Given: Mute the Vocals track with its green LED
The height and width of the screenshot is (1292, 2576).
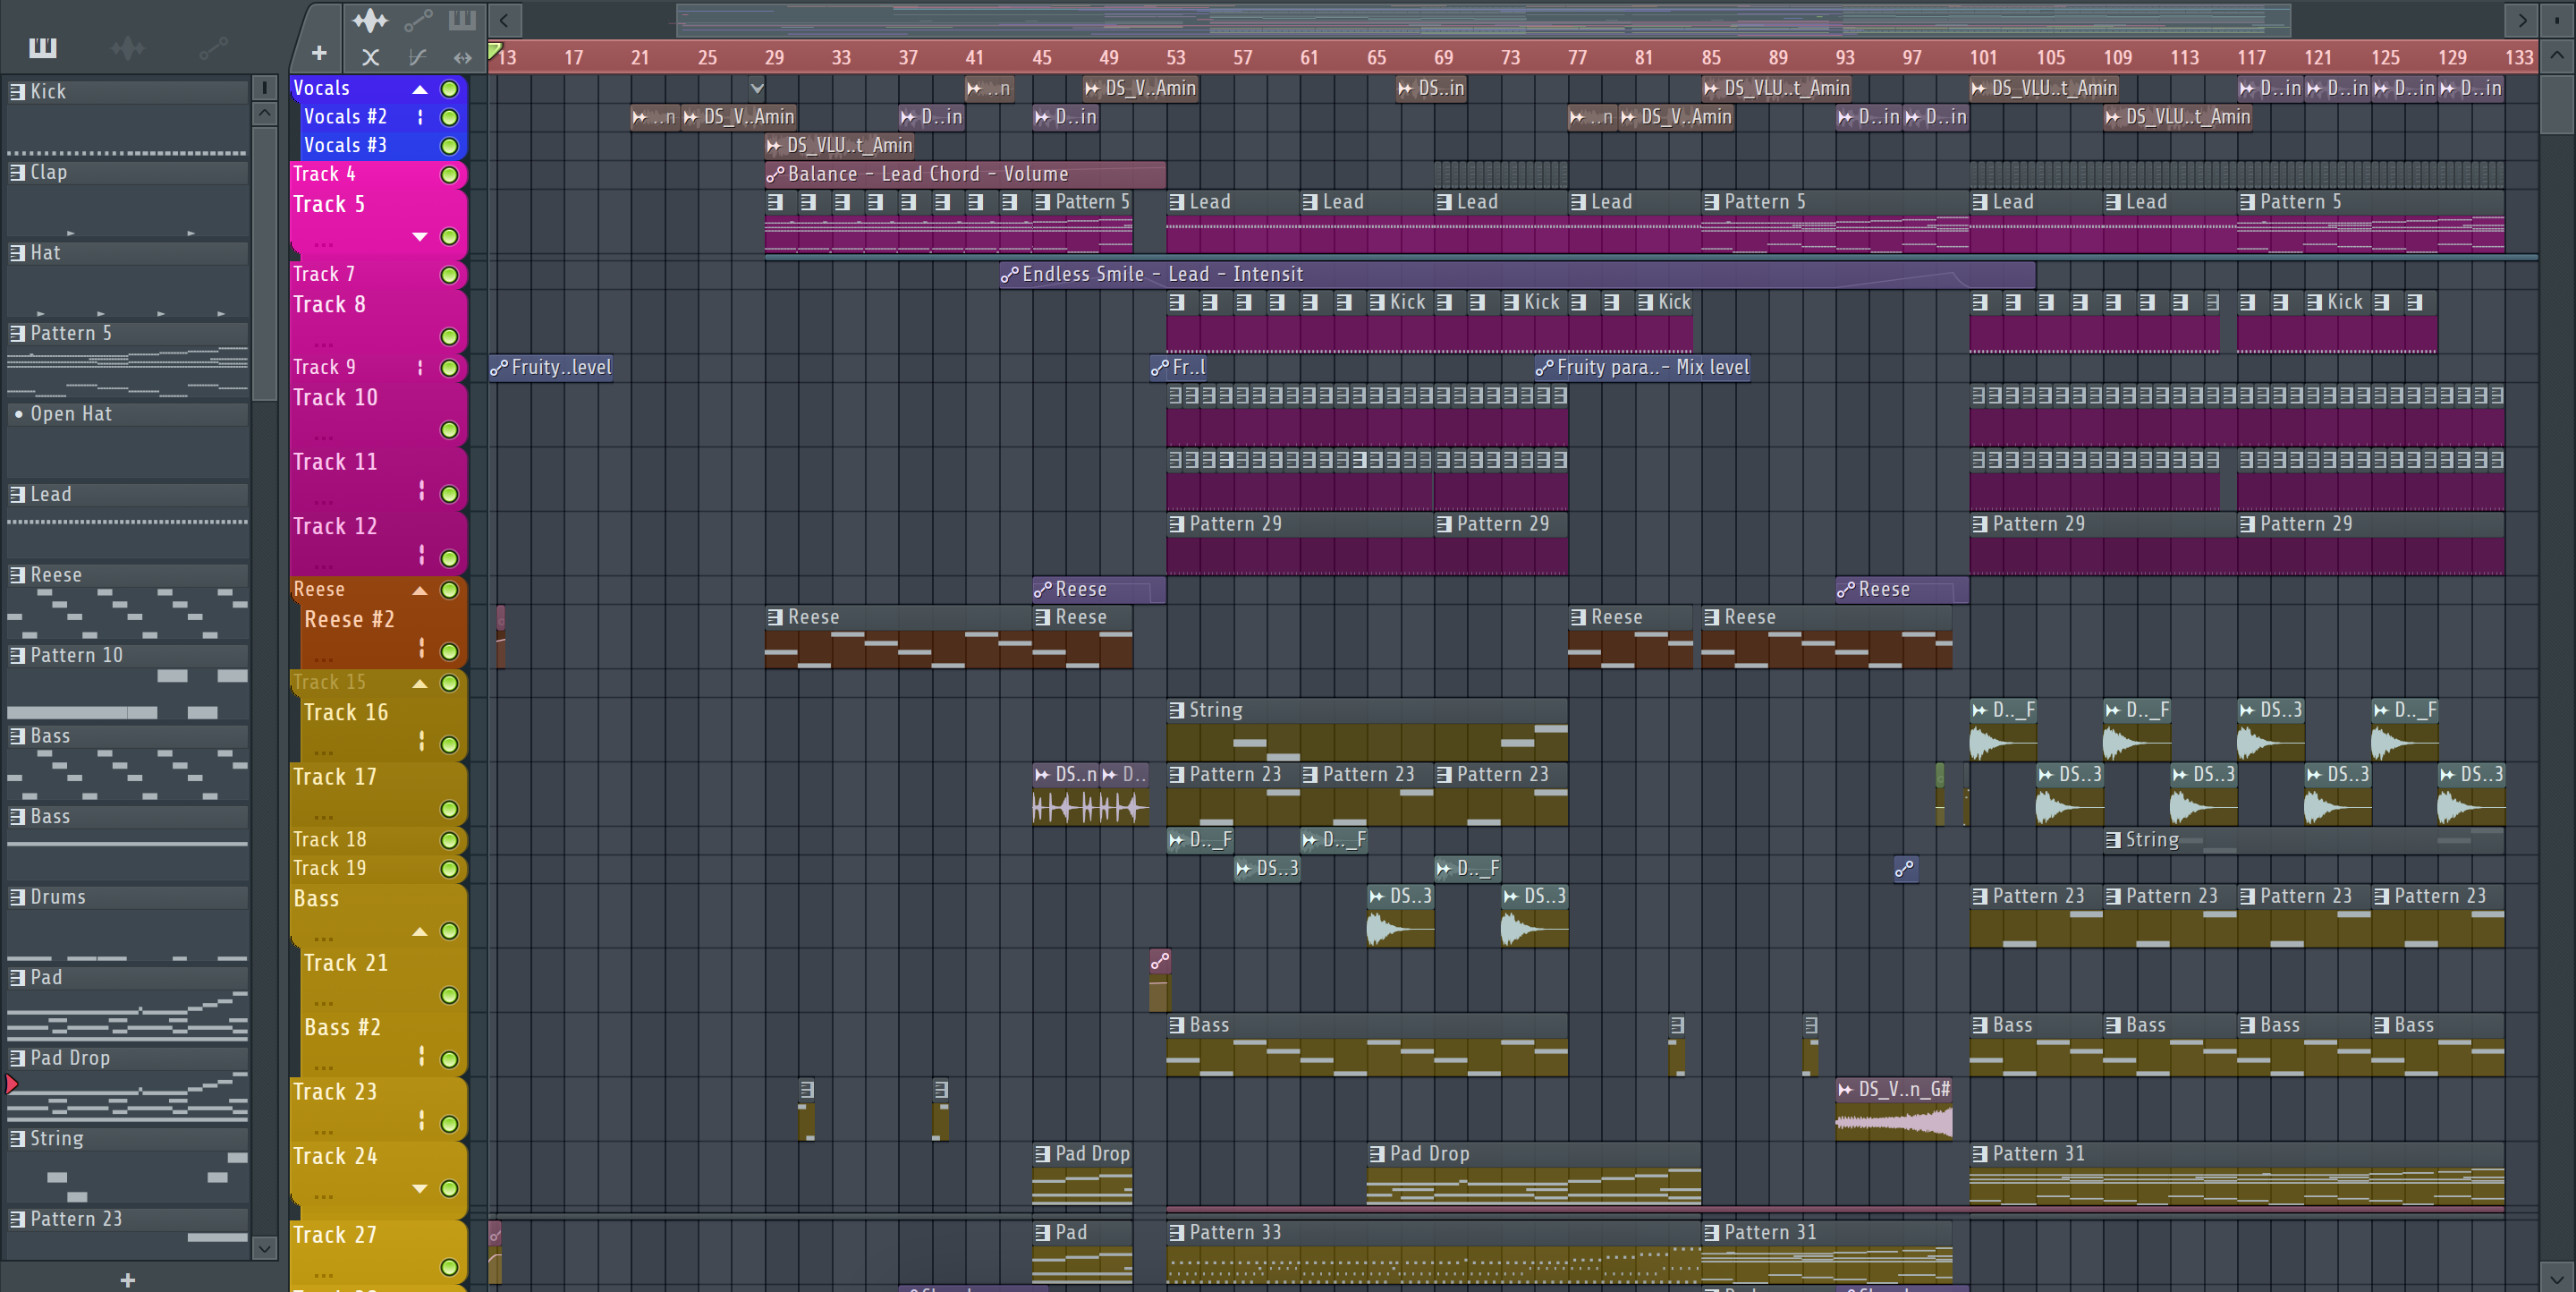Looking at the screenshot, I should (x=449, y=89).
